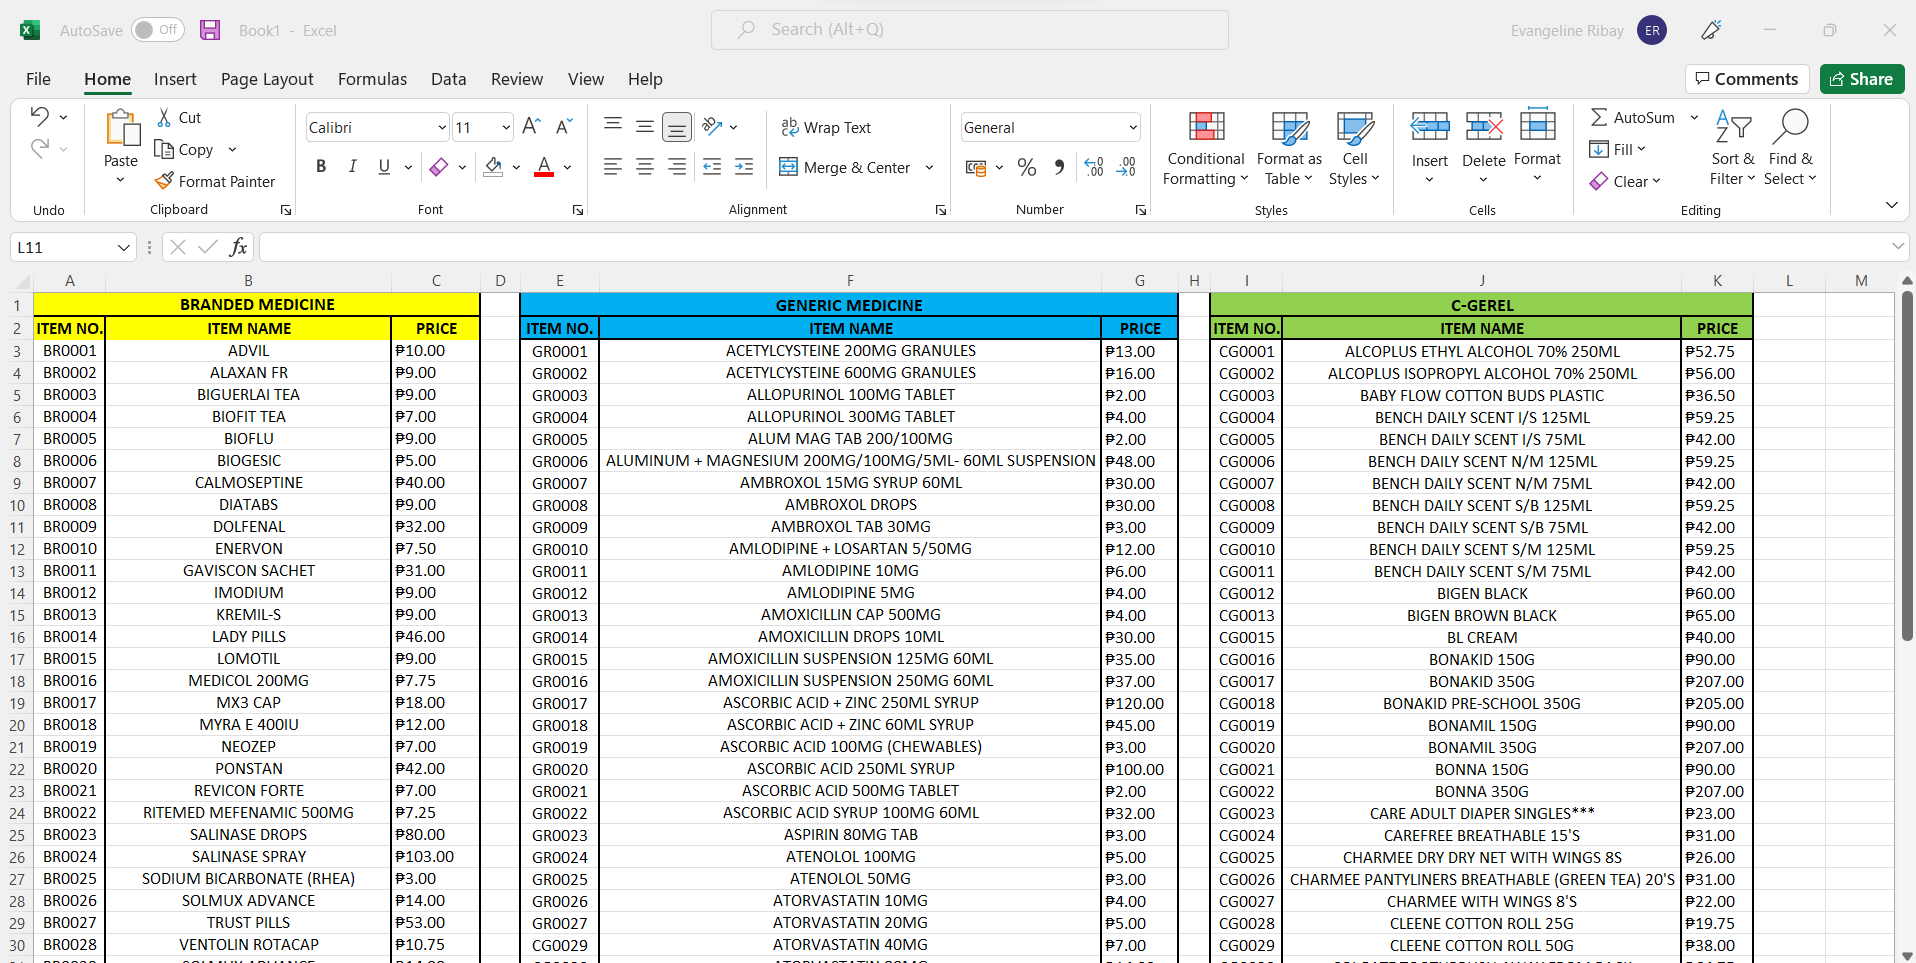Click Comma Style icon

coord(1059,167)
